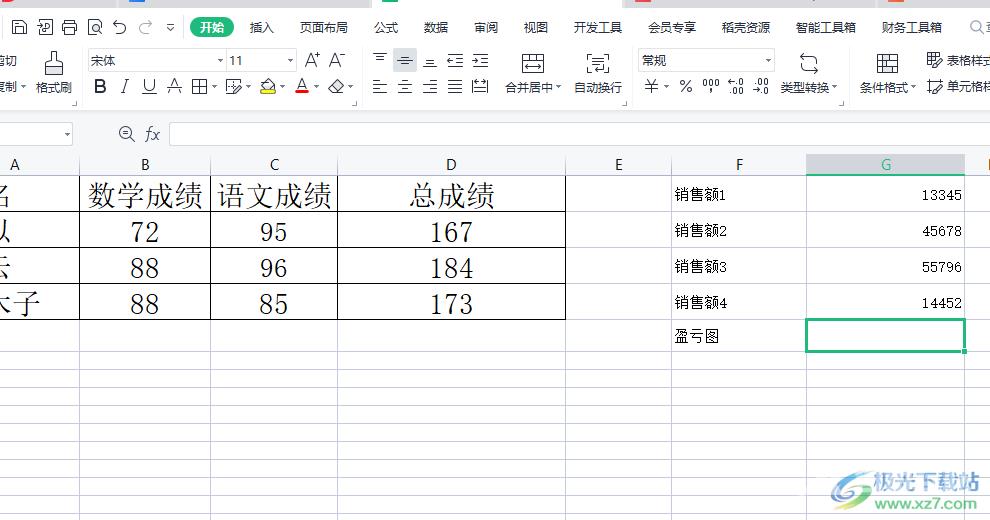Open Type Conversion (类型转换) menu

pos(808,73)
